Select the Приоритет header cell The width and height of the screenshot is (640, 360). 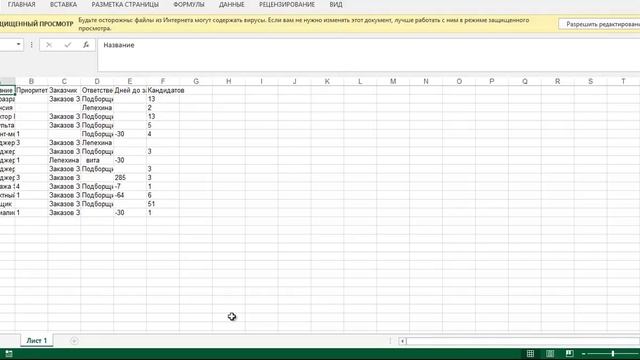(31, 90)
